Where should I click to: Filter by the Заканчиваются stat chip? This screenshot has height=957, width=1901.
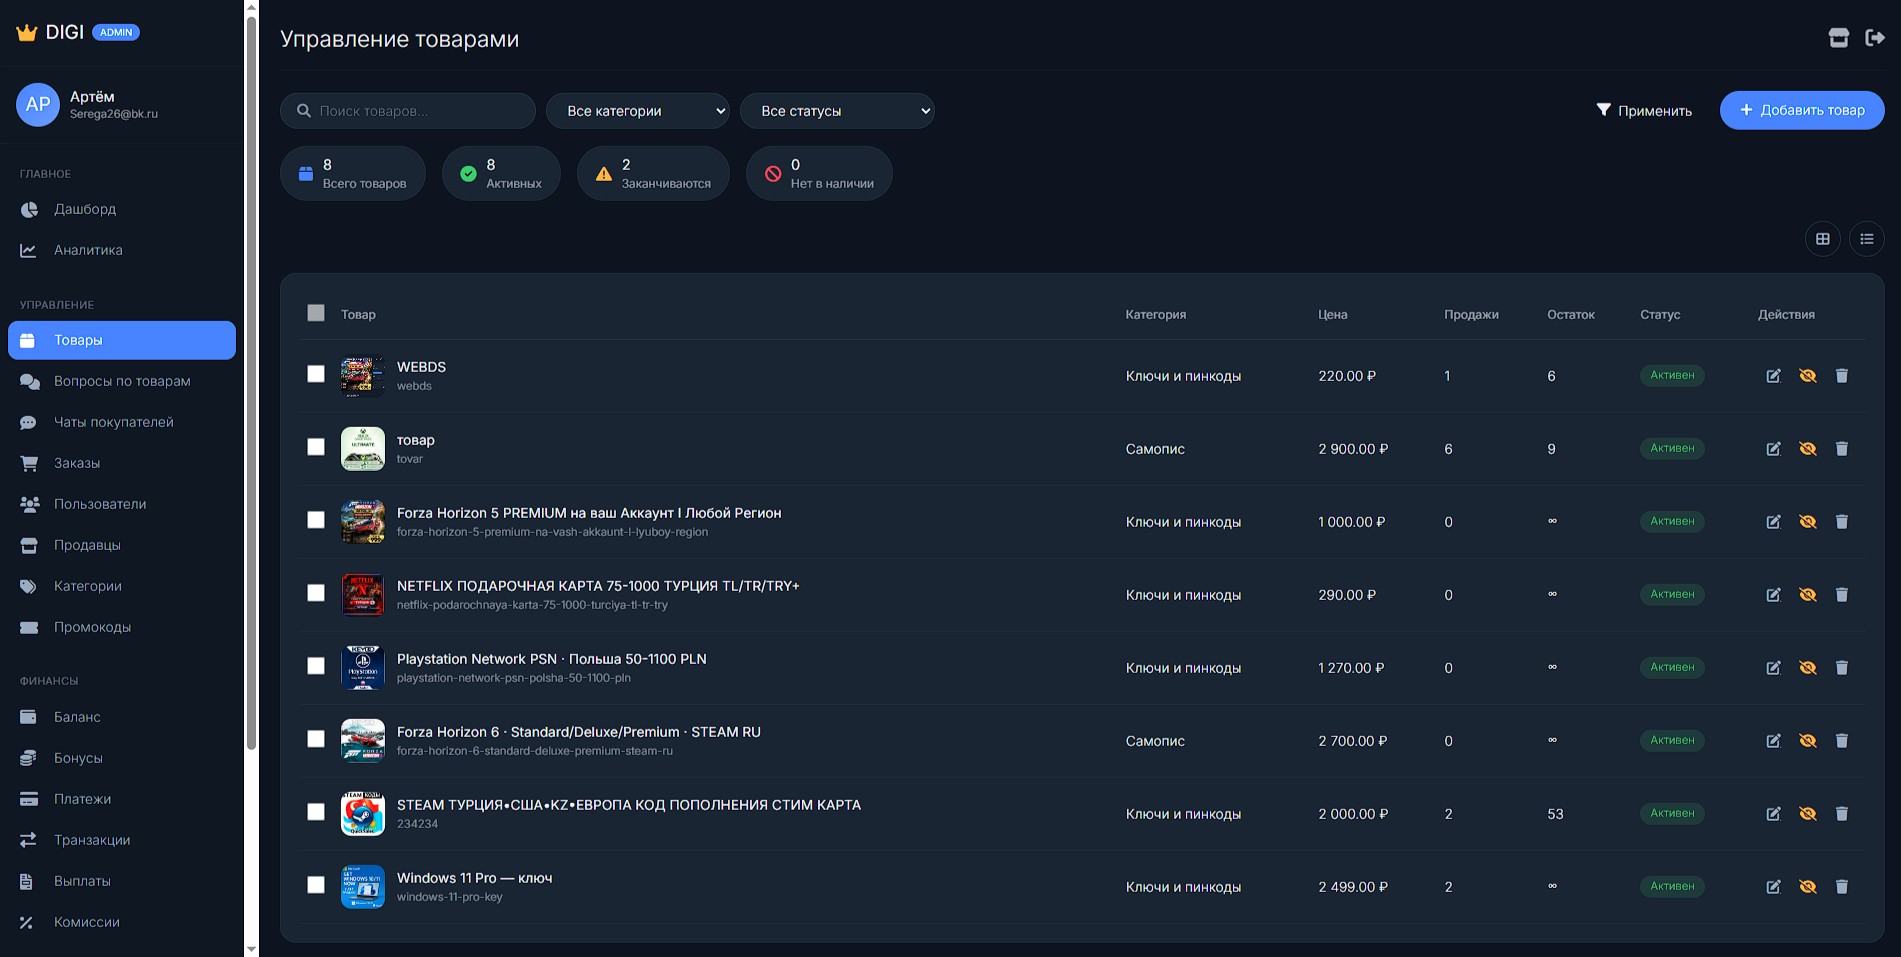coord(653,173)
